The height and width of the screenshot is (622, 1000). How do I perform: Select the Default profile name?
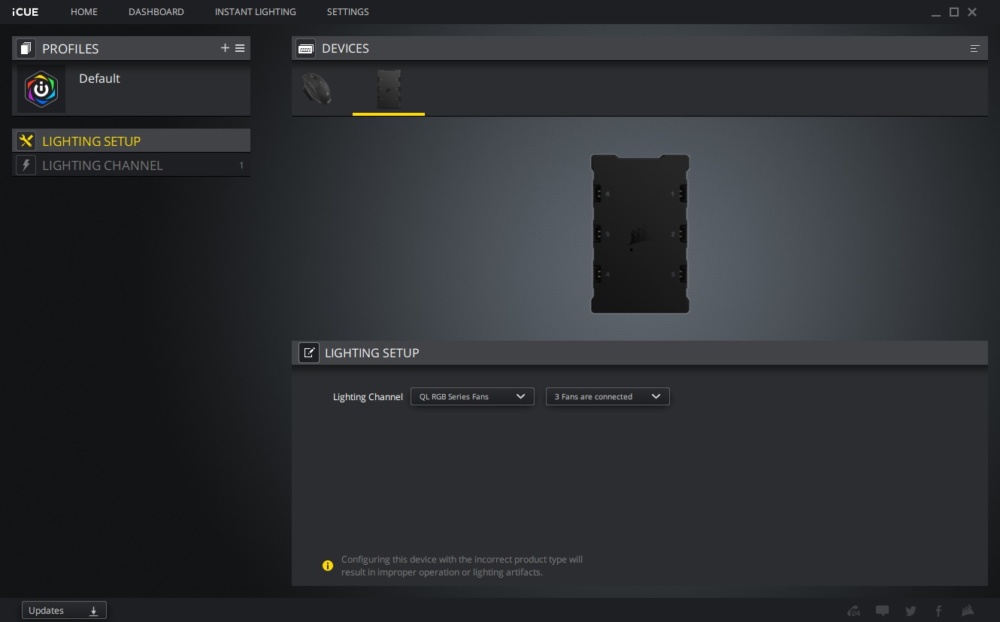click(99, 78)
